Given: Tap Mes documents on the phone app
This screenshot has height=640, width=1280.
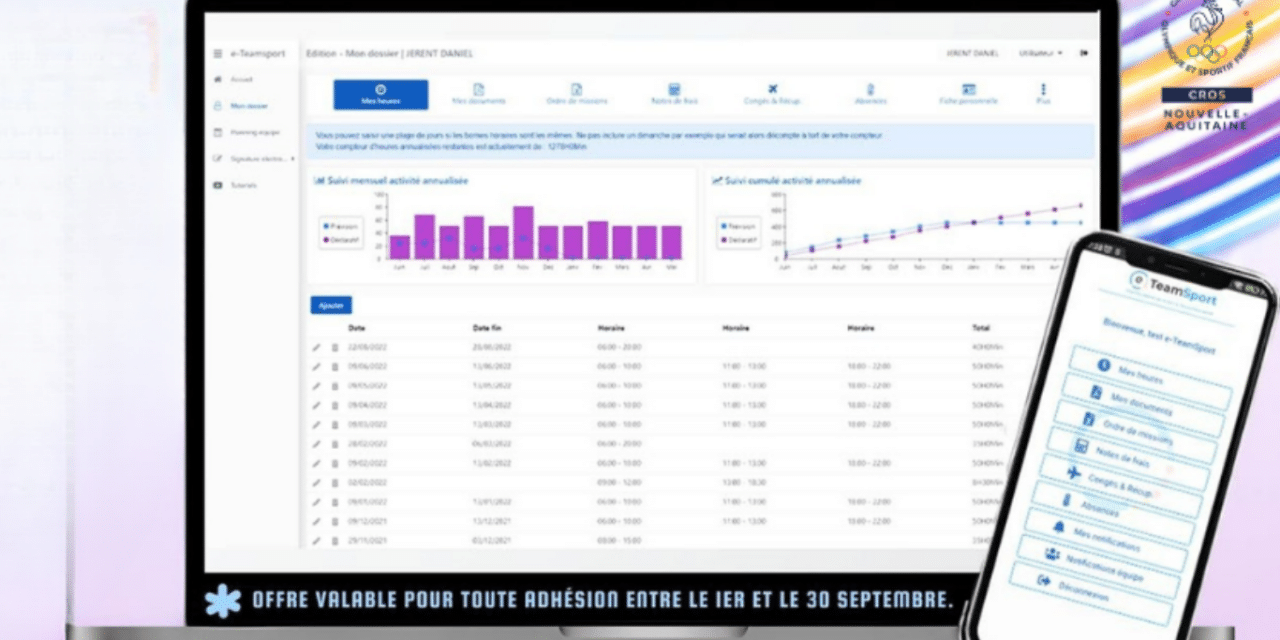Looking at the screenshot, I should coord(1141,404).
